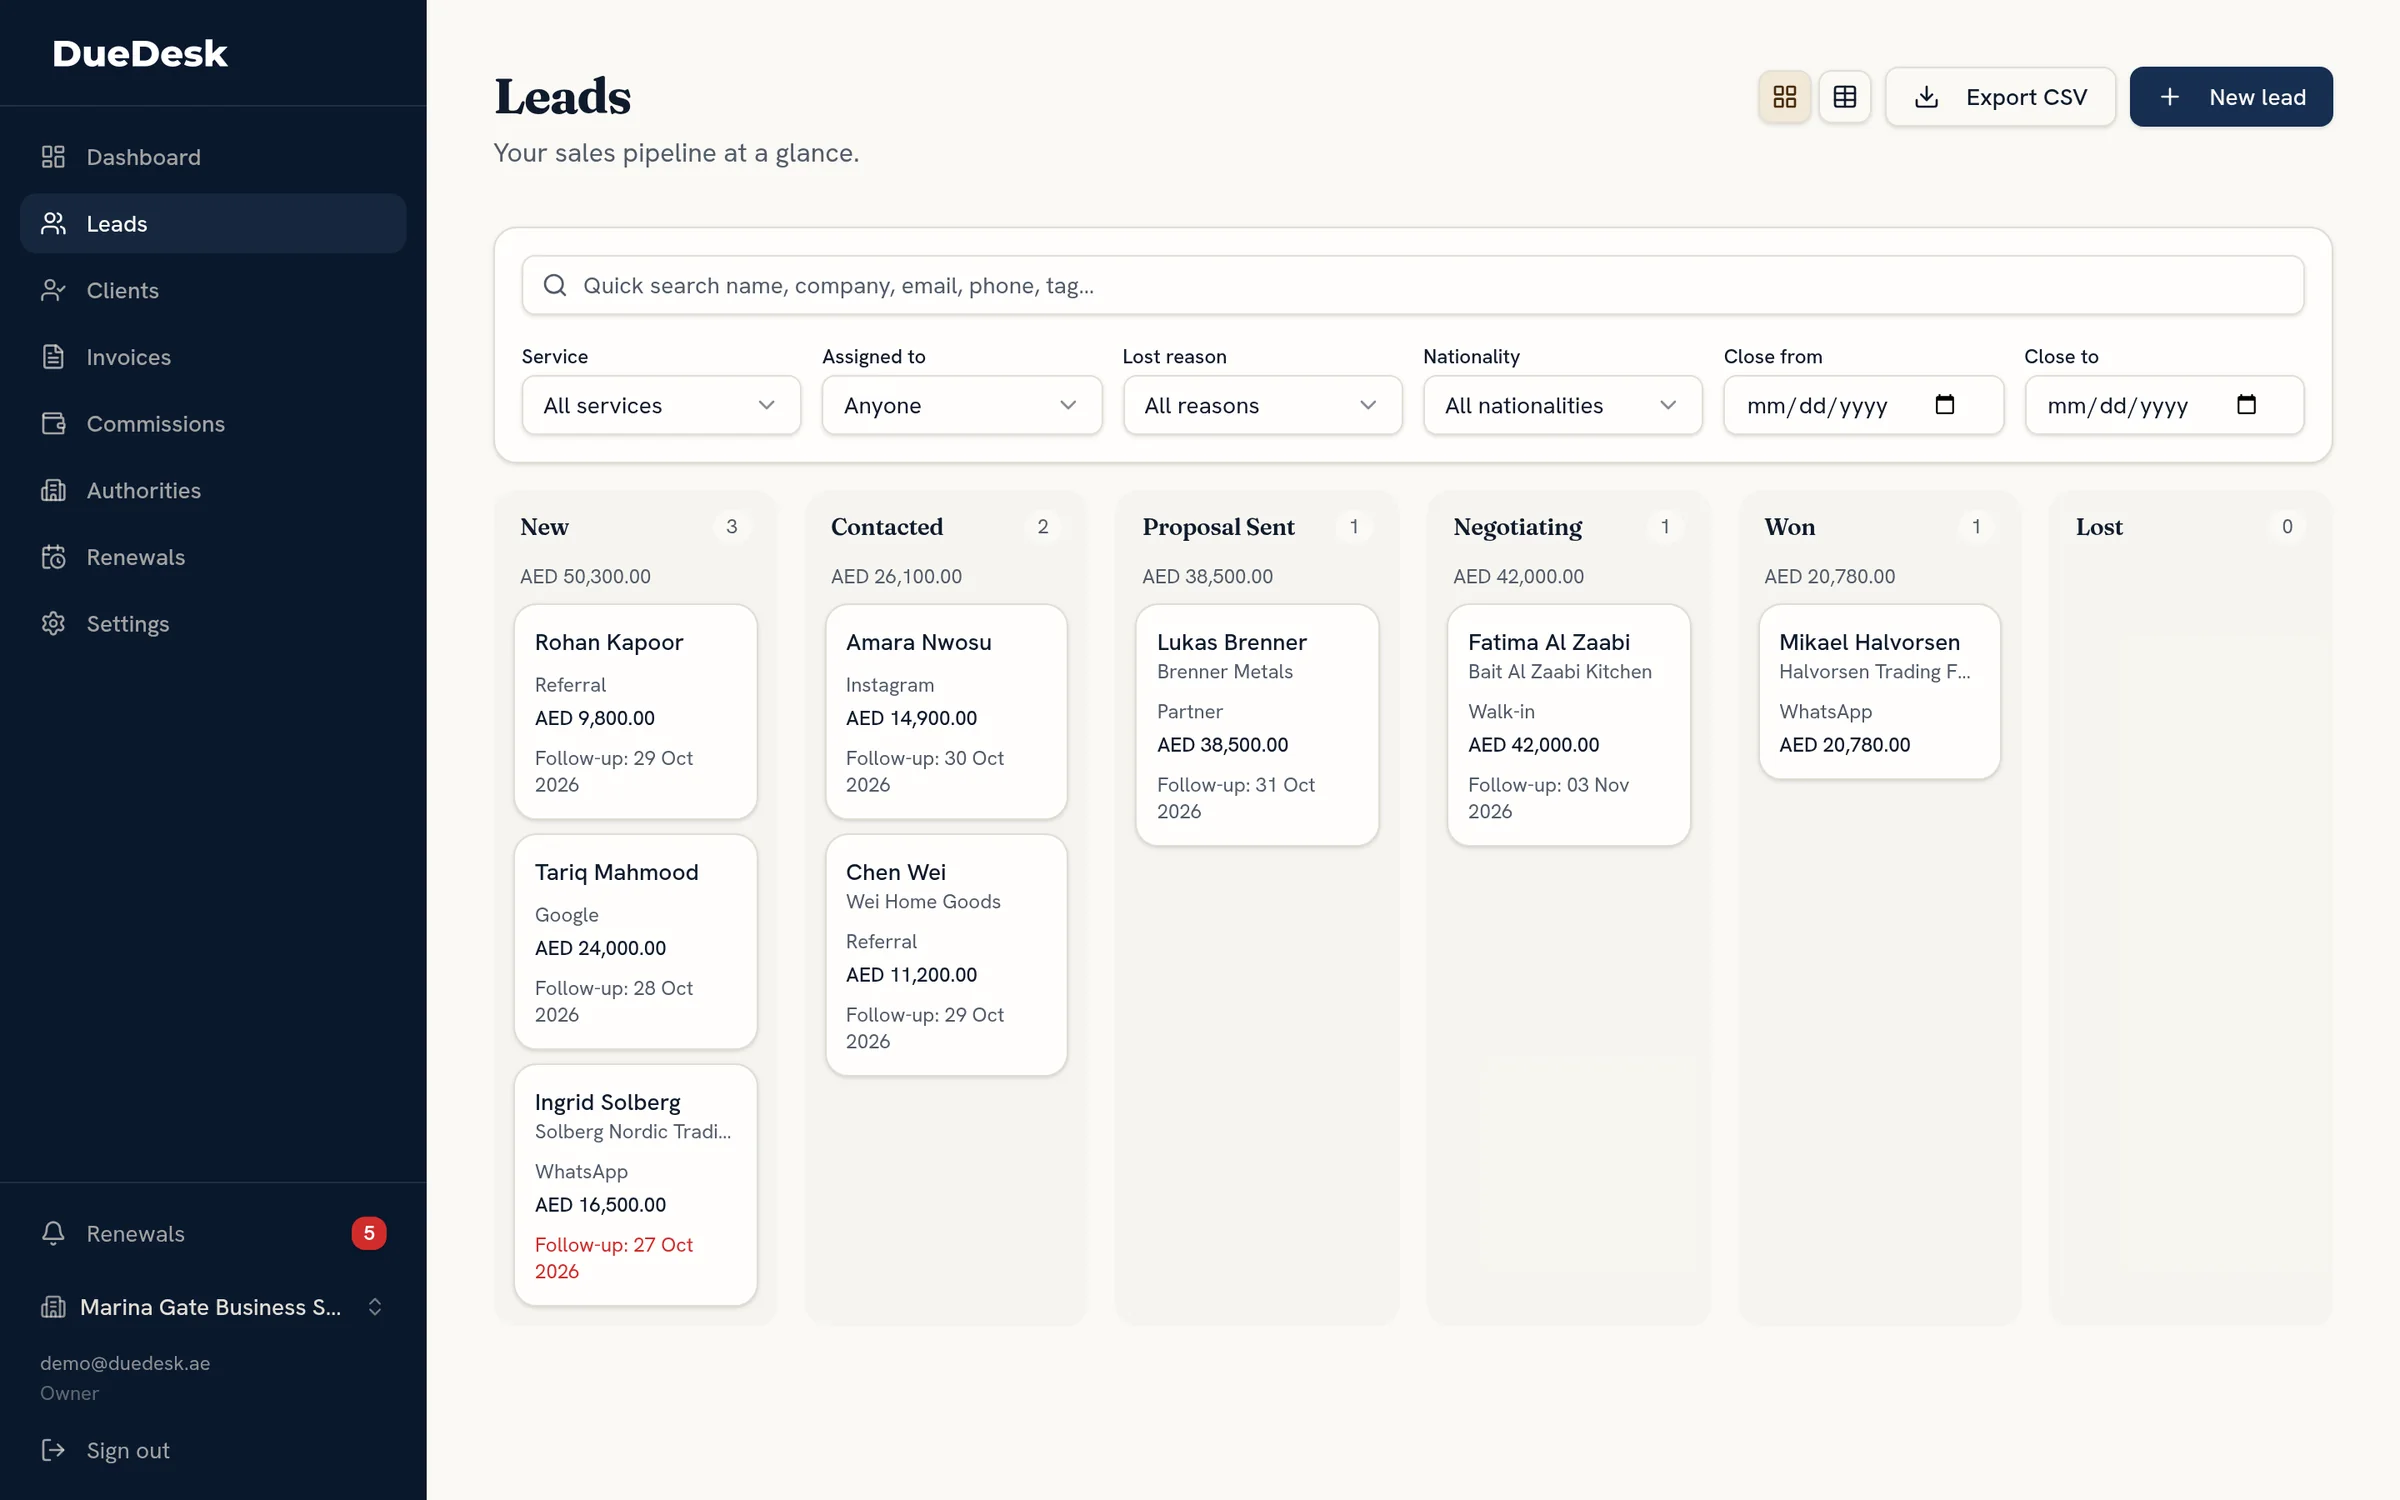Click the Settings gear icon
The image size is (2400, 1500).
pos(53,624)
